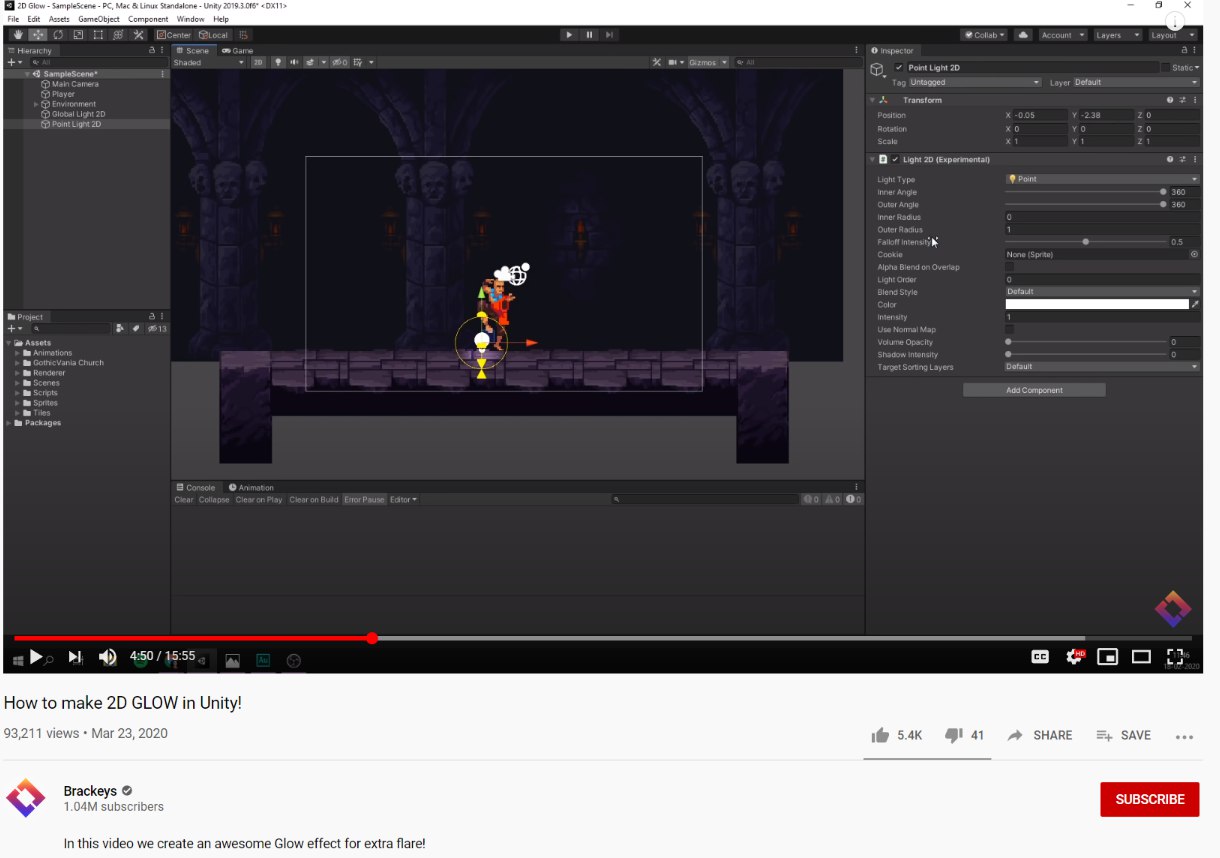
Task: Open the Tag Untagged dropdown
Action: click(975, 82)
